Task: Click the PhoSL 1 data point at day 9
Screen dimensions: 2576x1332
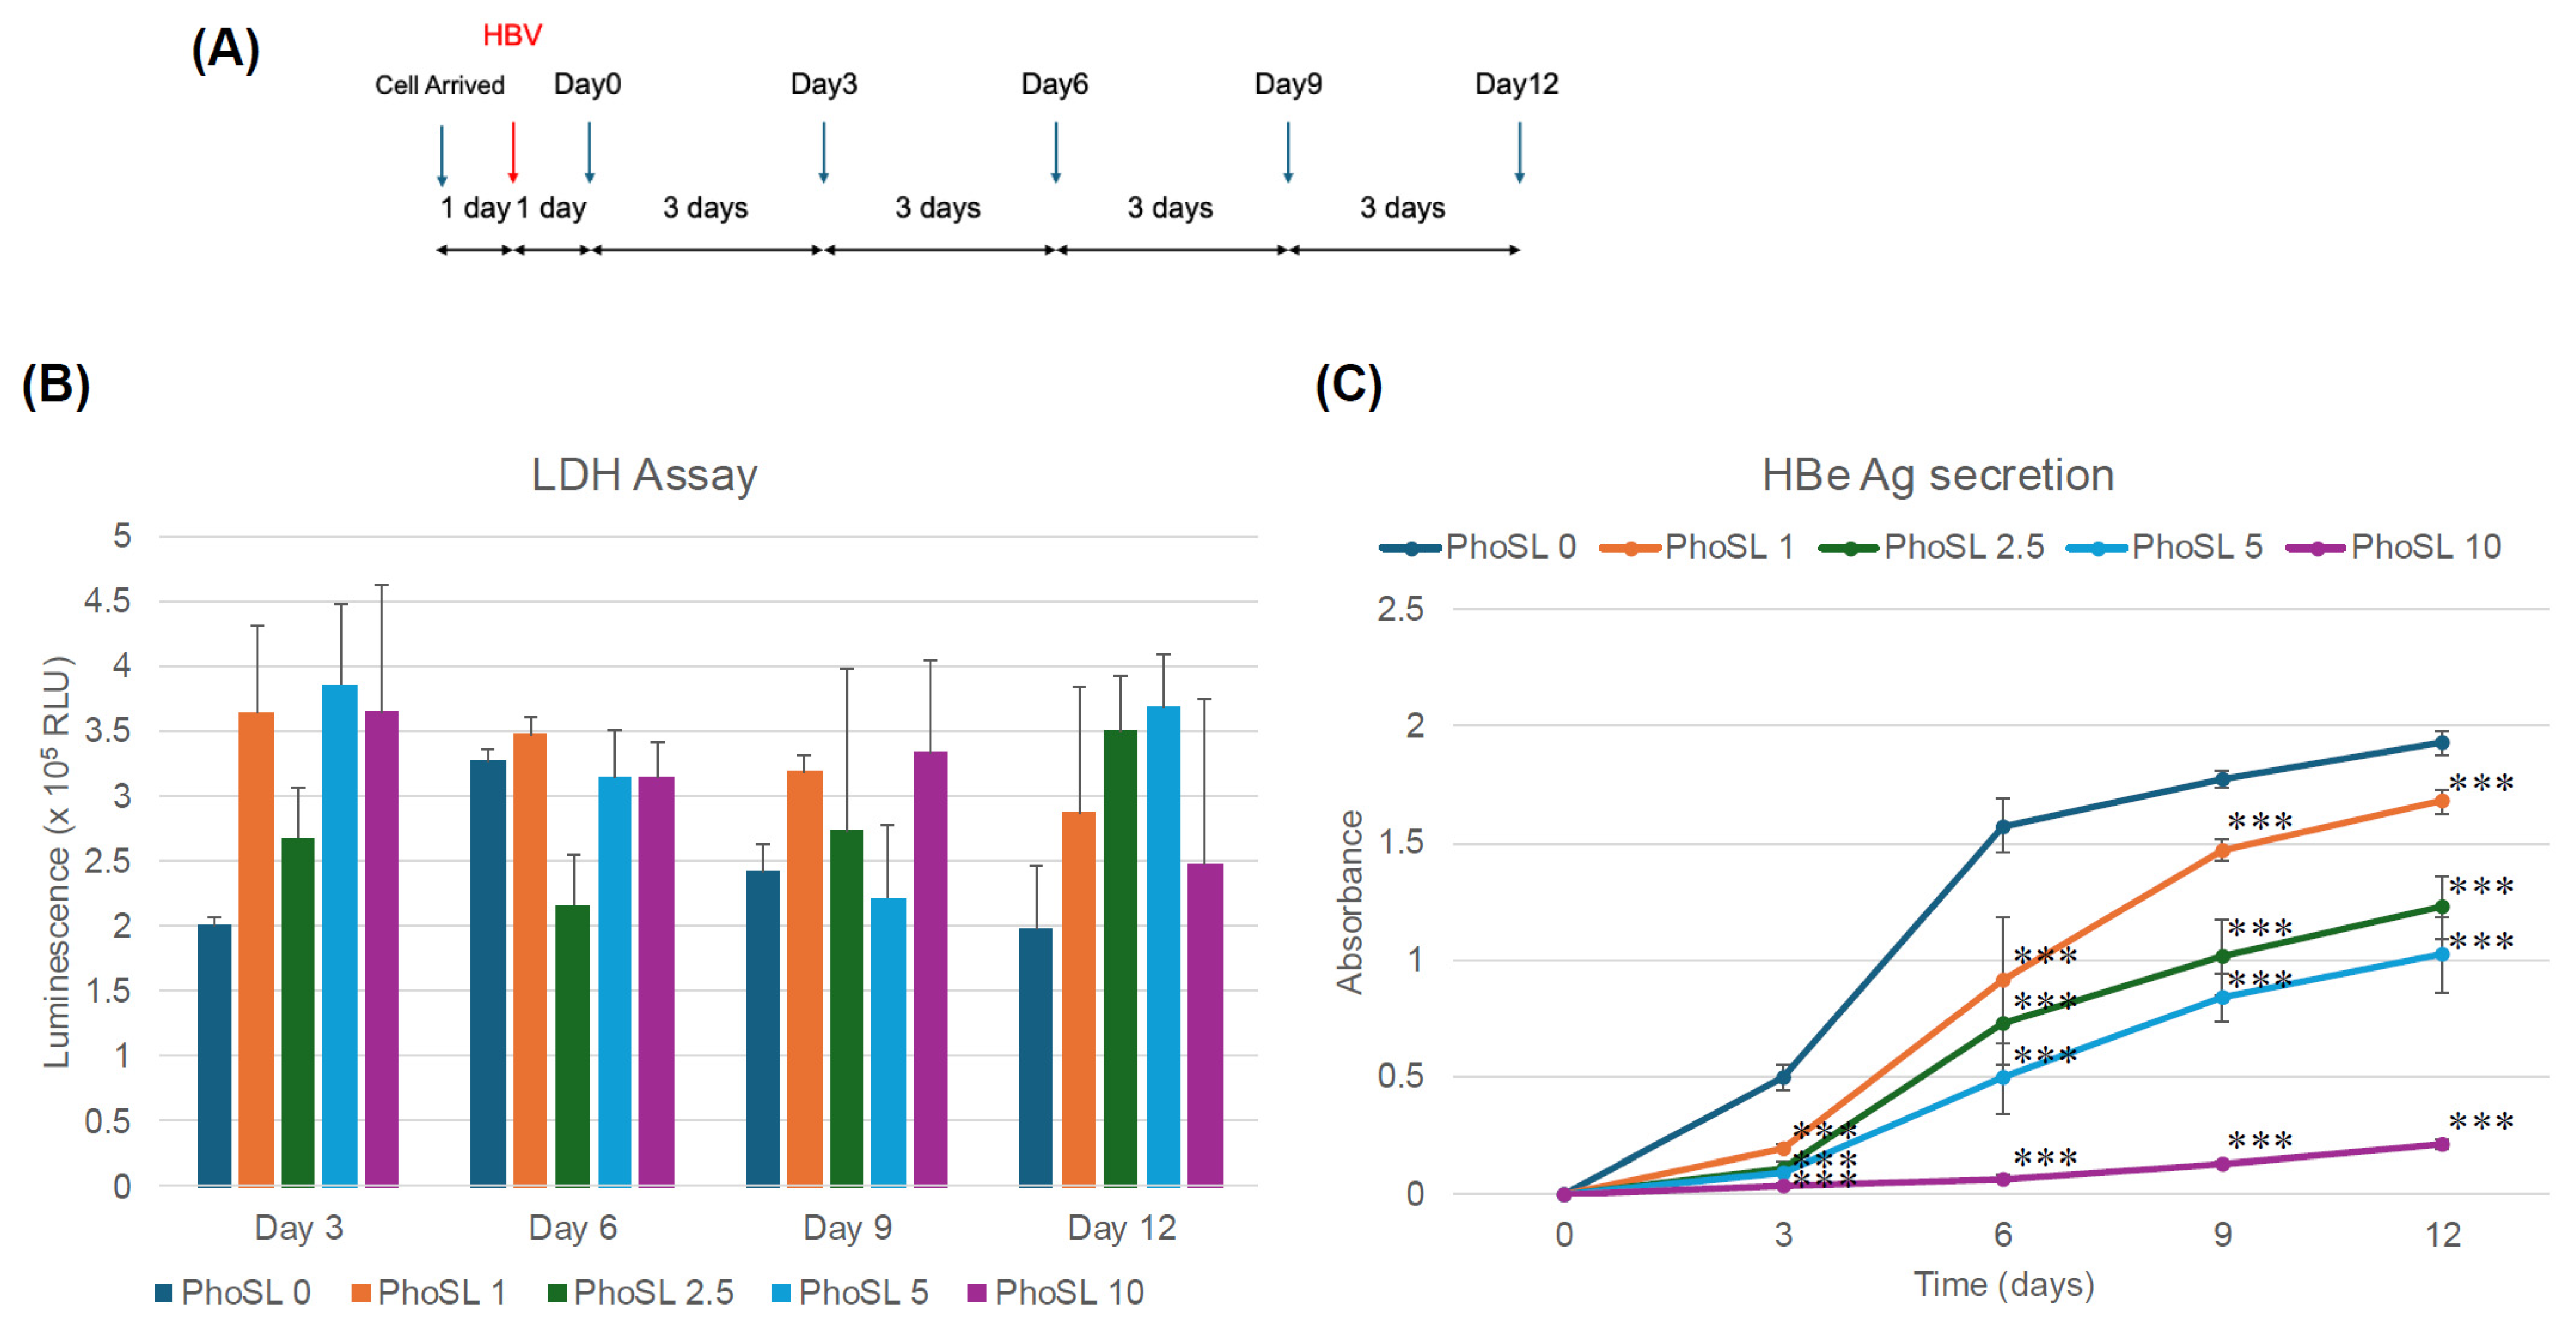Action: 2222,851
